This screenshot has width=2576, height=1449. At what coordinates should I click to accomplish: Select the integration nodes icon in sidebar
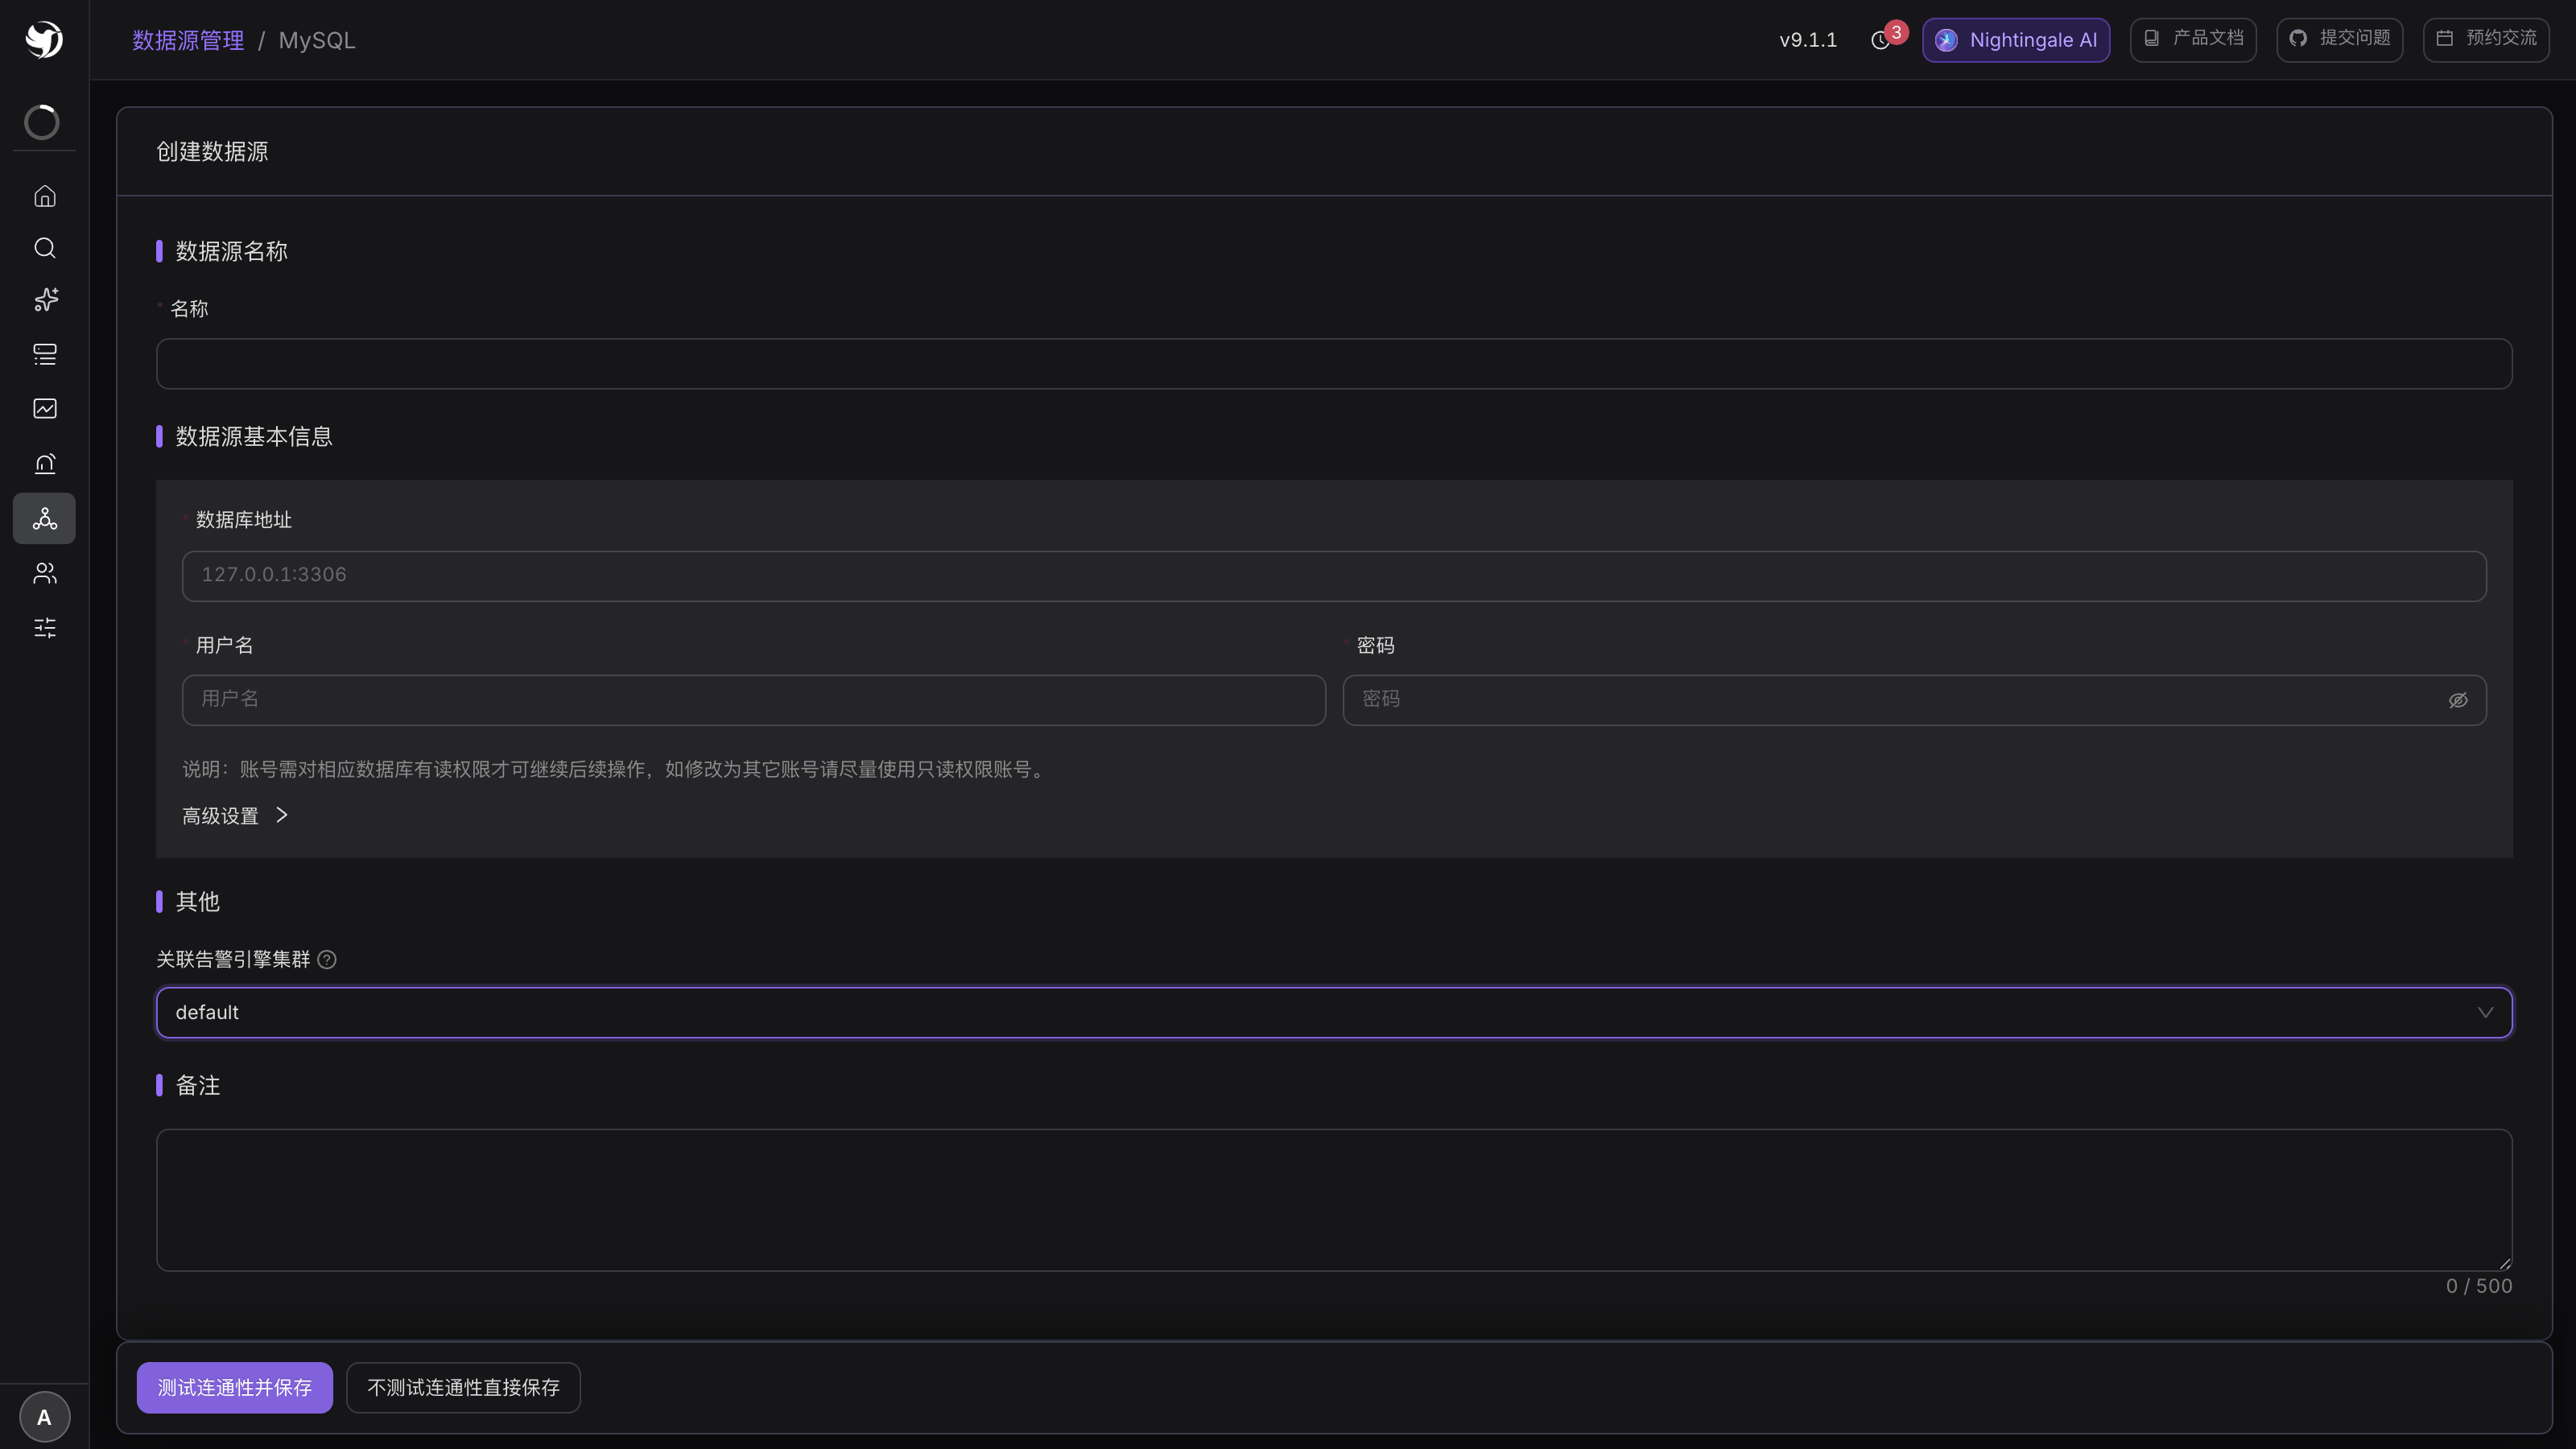pyautogui.click(x=44, y=518)
